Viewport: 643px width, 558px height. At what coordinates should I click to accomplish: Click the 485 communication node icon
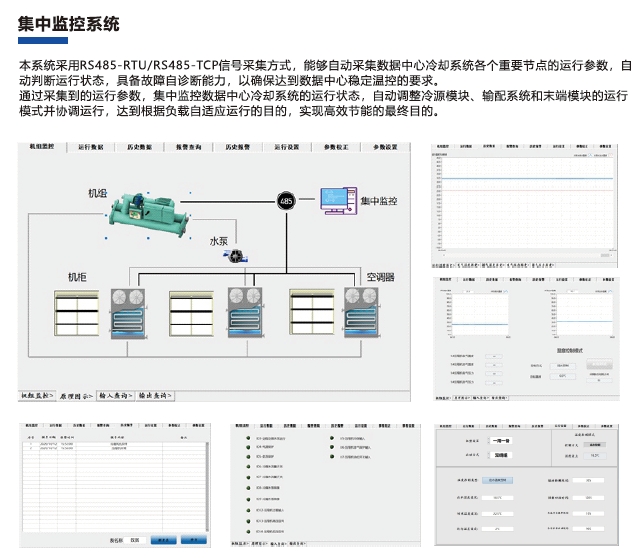286,201
